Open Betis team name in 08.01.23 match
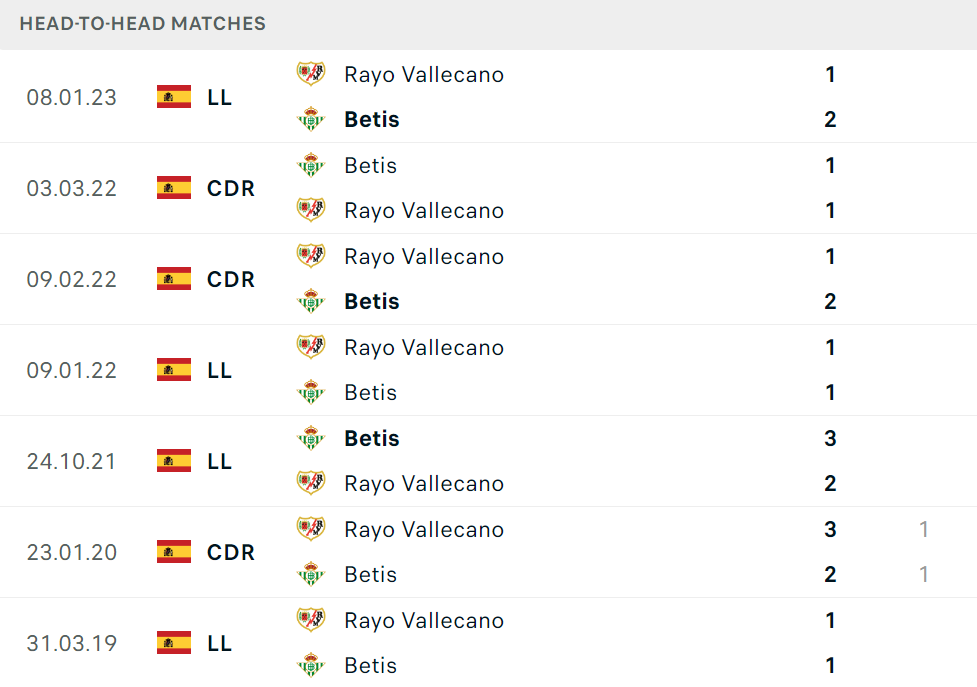The height and width of the screenshot is (687, 977). [371, 119]
